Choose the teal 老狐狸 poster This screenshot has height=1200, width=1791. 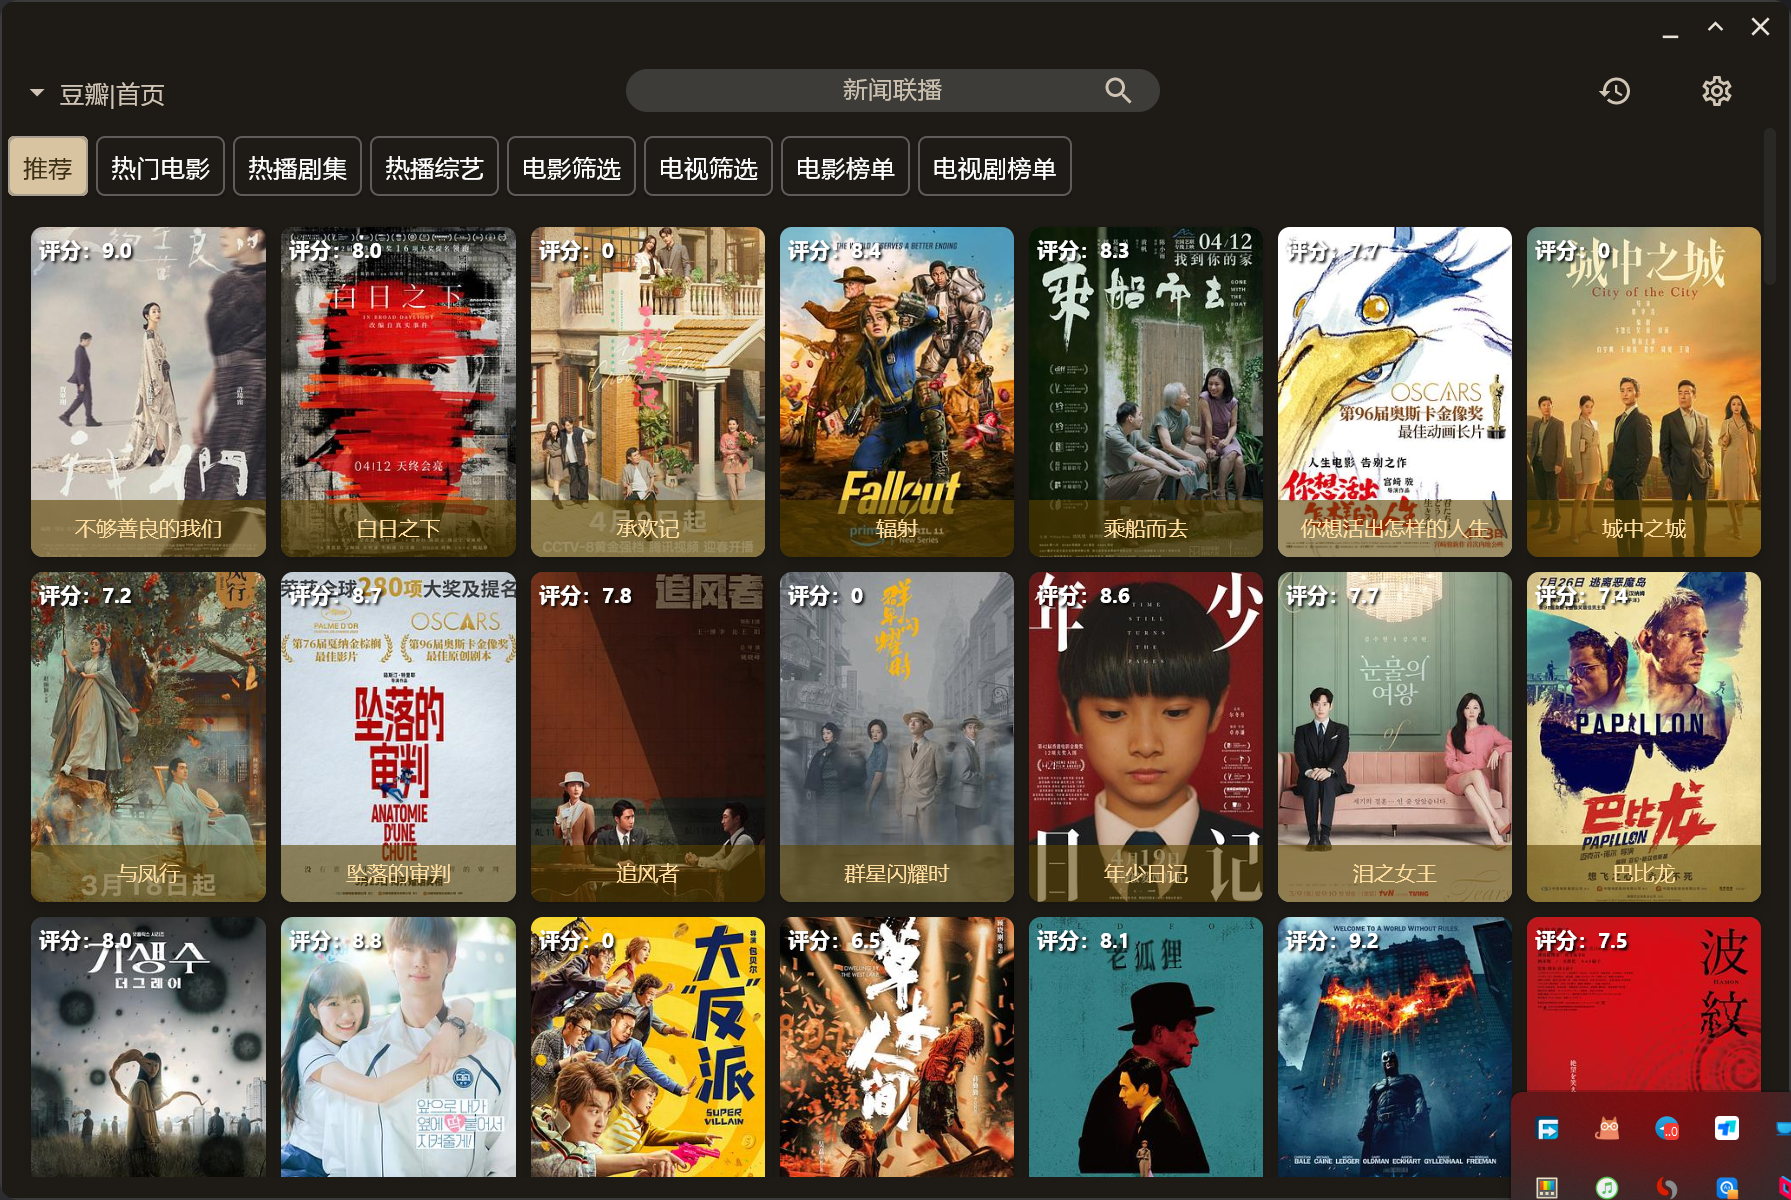click(1145, 1047)
